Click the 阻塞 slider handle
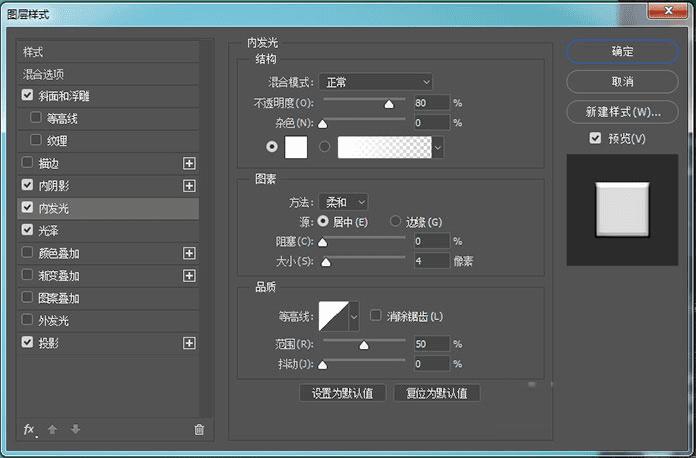Image resolution: width=696 pixels, height=458 pixels. click(x=323, y=242)
